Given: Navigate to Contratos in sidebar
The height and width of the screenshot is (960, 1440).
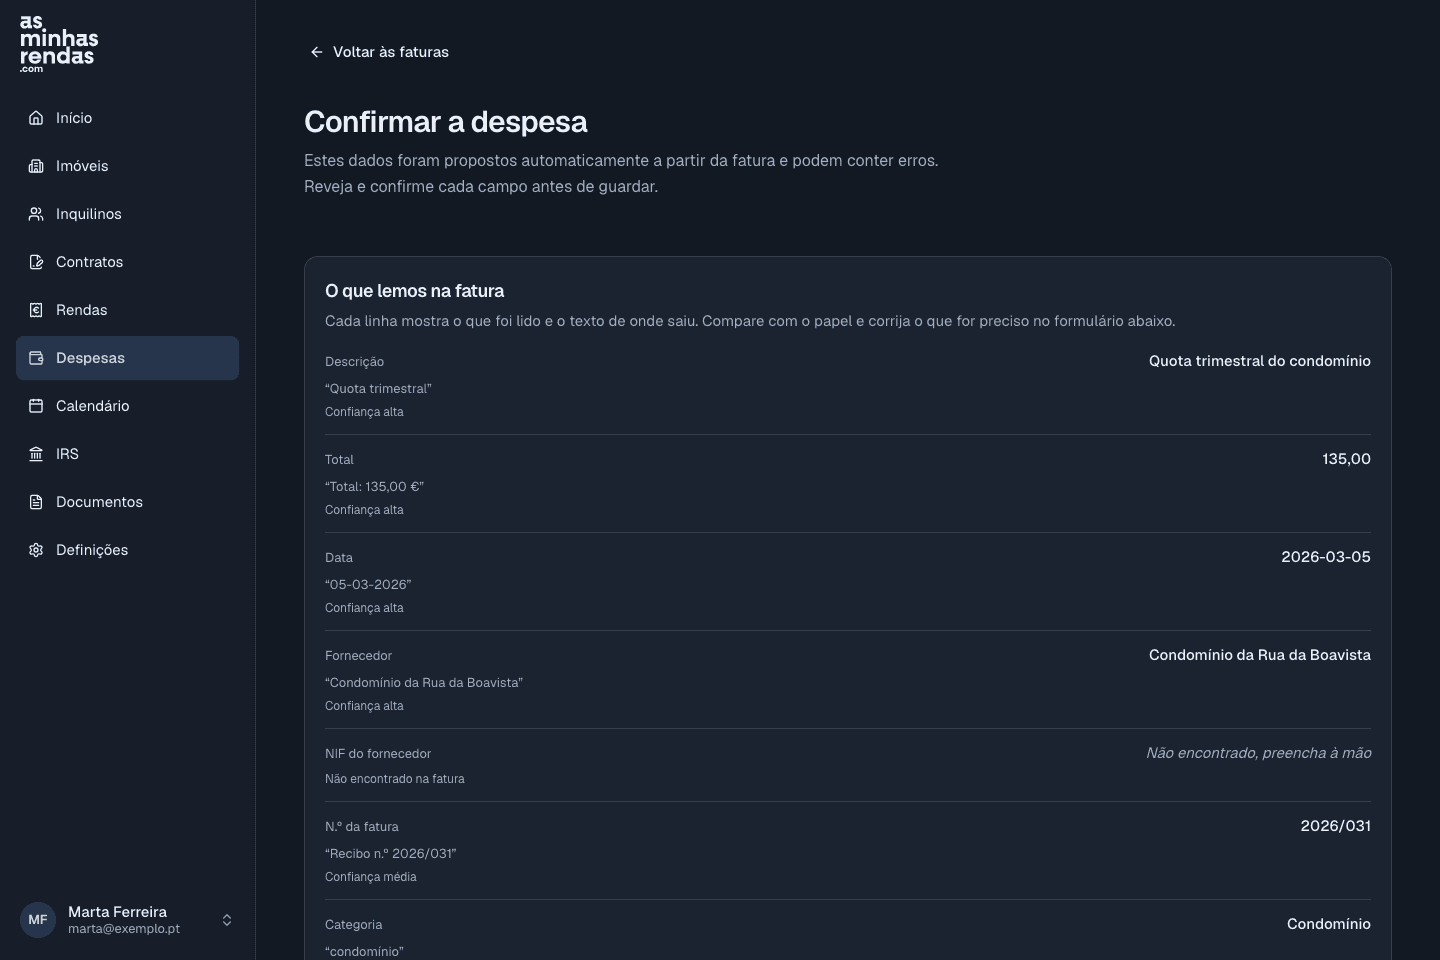Looking at the screenshot, I should click(127, 262).
